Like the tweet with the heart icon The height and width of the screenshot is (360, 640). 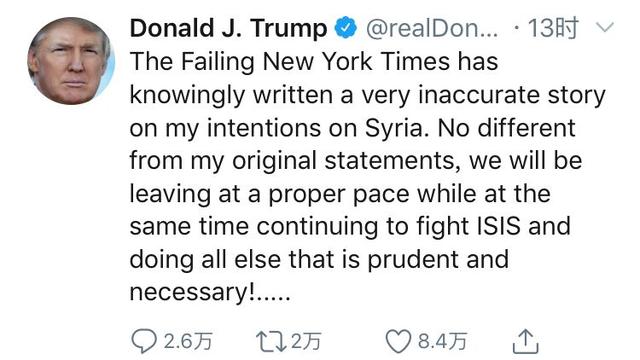tap(398, 341)
